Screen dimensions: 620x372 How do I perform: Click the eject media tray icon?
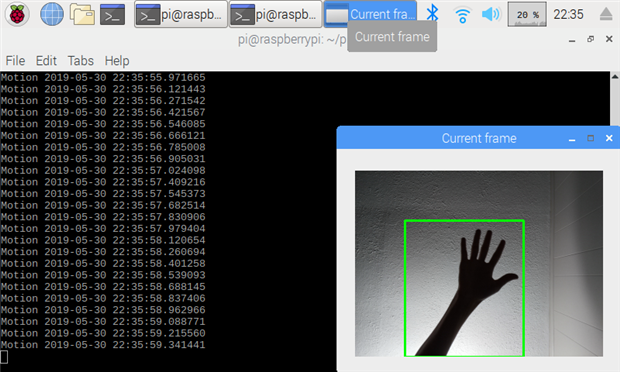[x=606, y=15]
